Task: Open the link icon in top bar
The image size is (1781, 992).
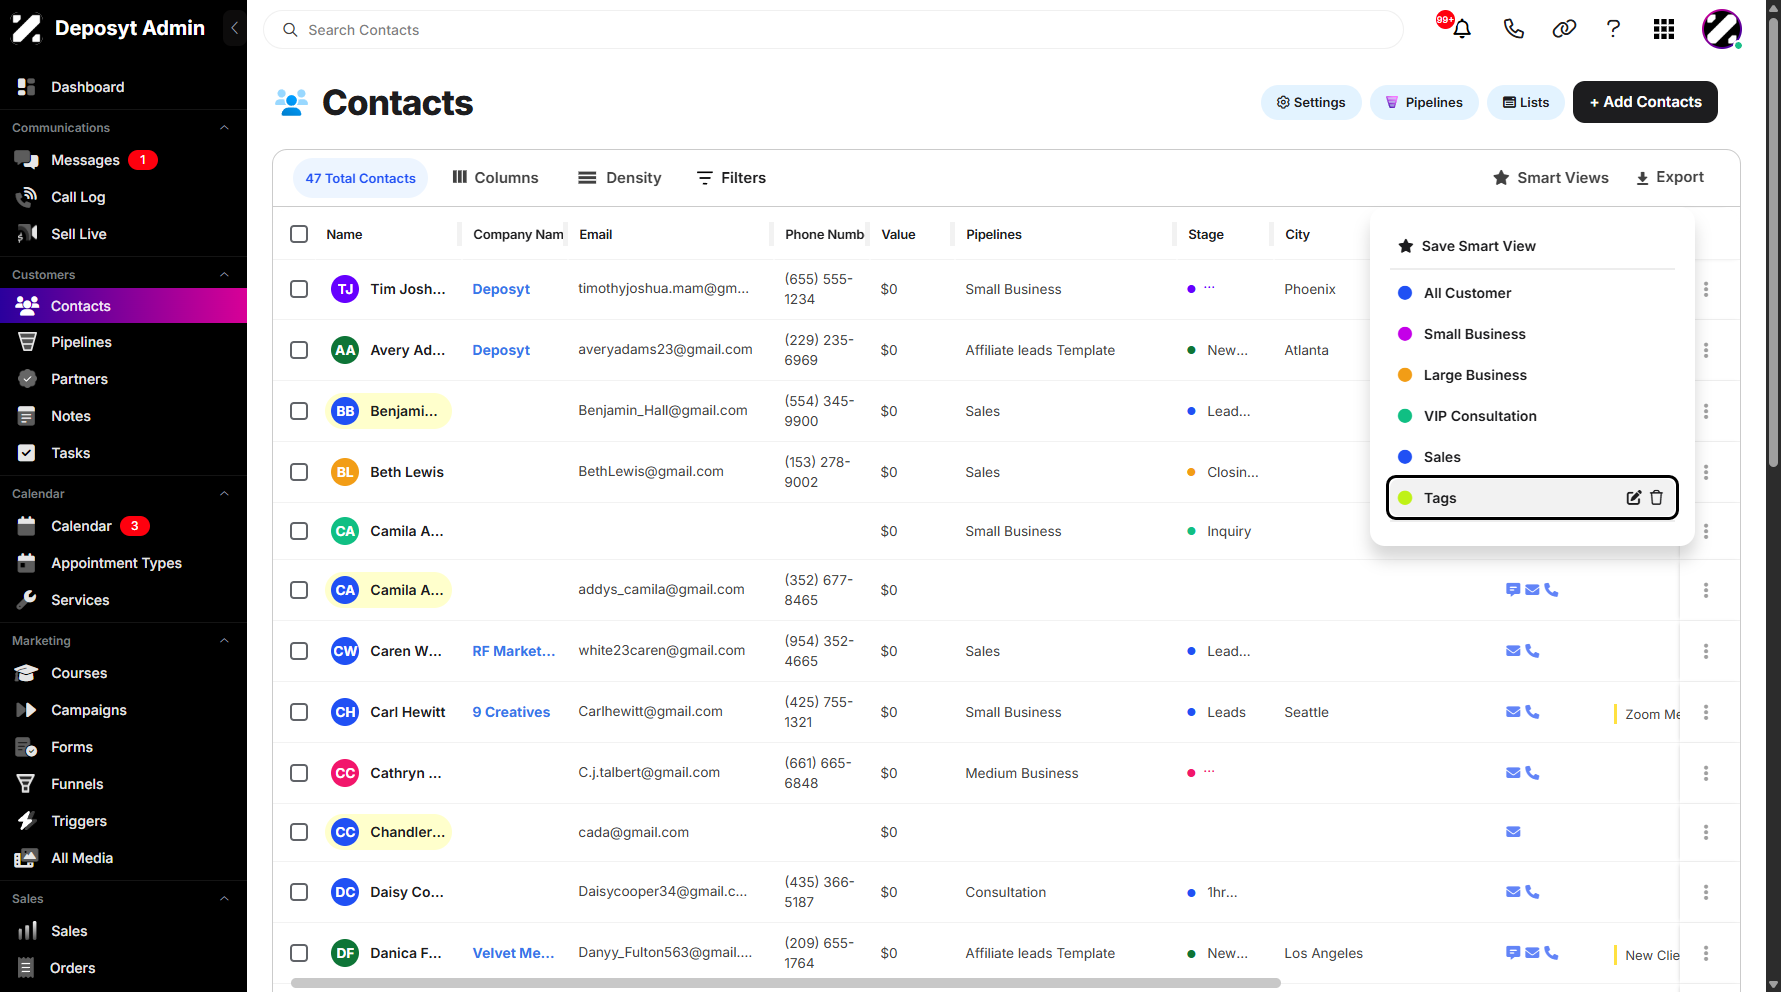Action: [1564, 29]
